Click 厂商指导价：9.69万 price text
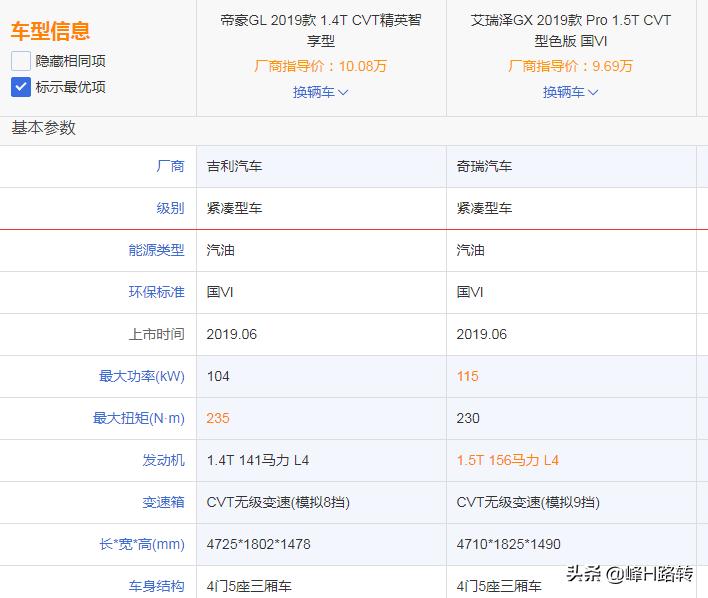Screen dimensions: 708x598 [570, 66]
